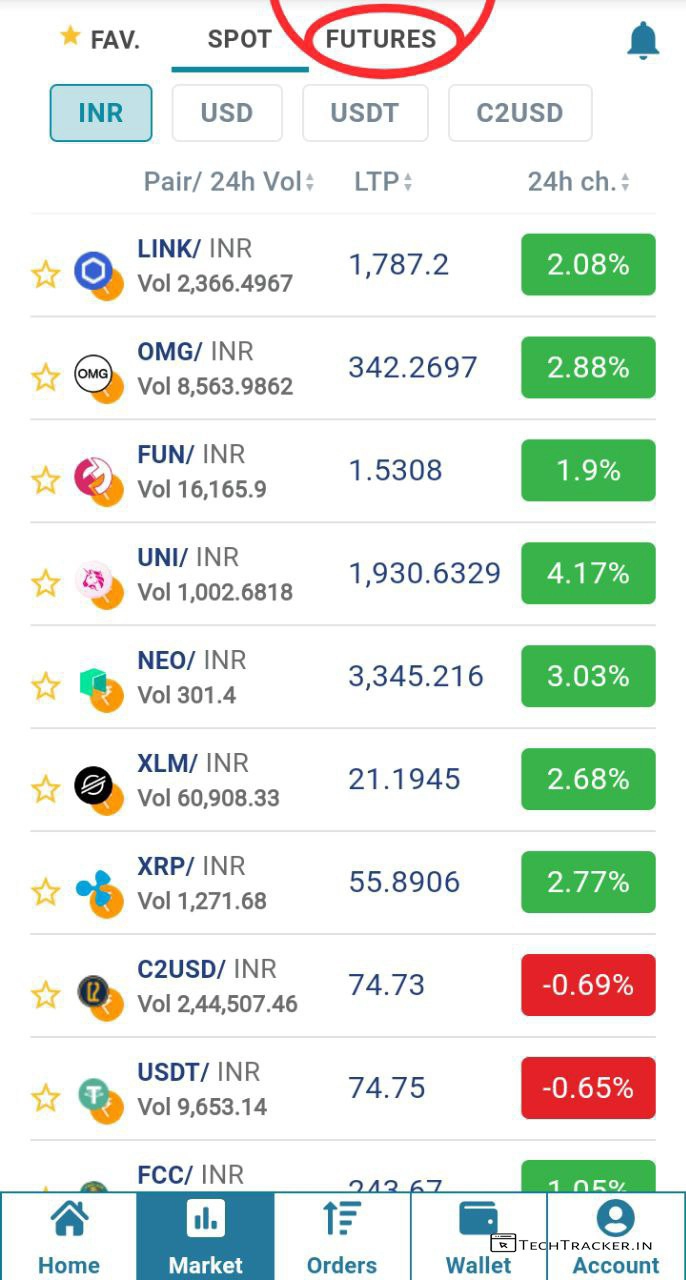Image resolution: width=686 pixels, height=1280 pixels.
Task: Tap the XLM Stellar coin logo
Action: 95,786
